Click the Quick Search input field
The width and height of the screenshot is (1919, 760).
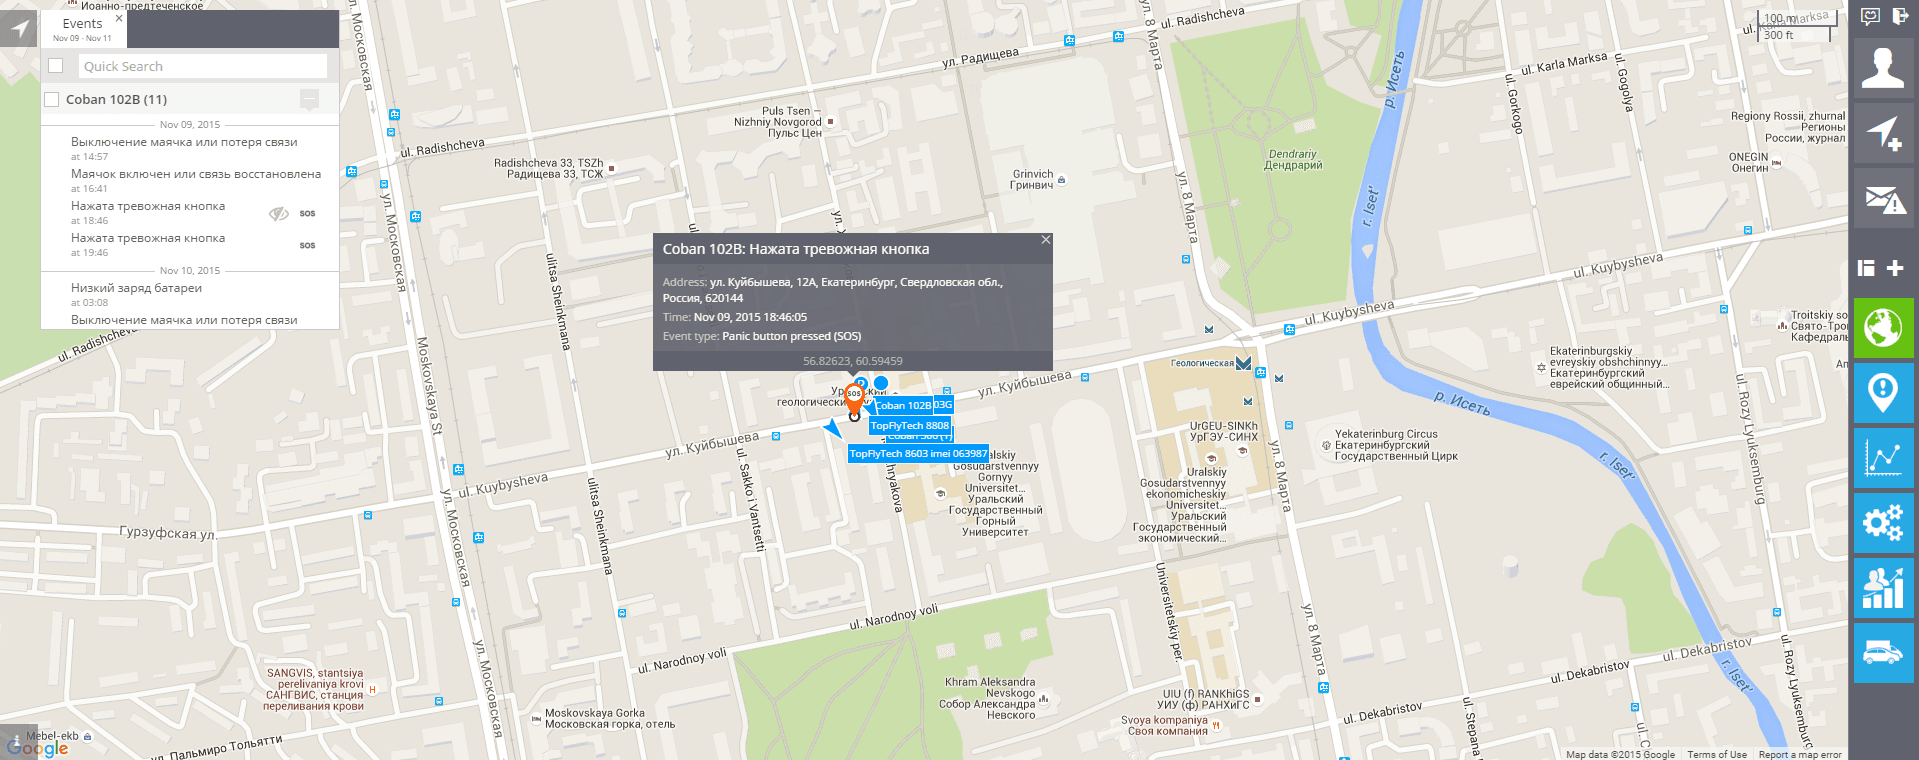[203, 66]
